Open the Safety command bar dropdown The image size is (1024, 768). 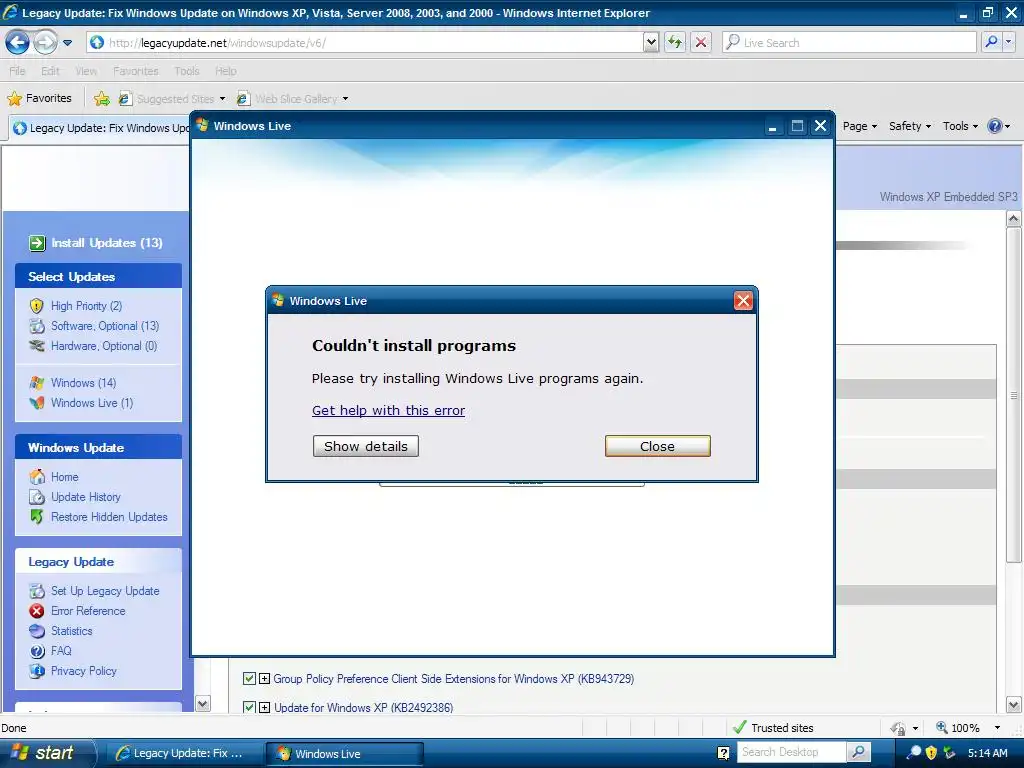pos(910,126)
